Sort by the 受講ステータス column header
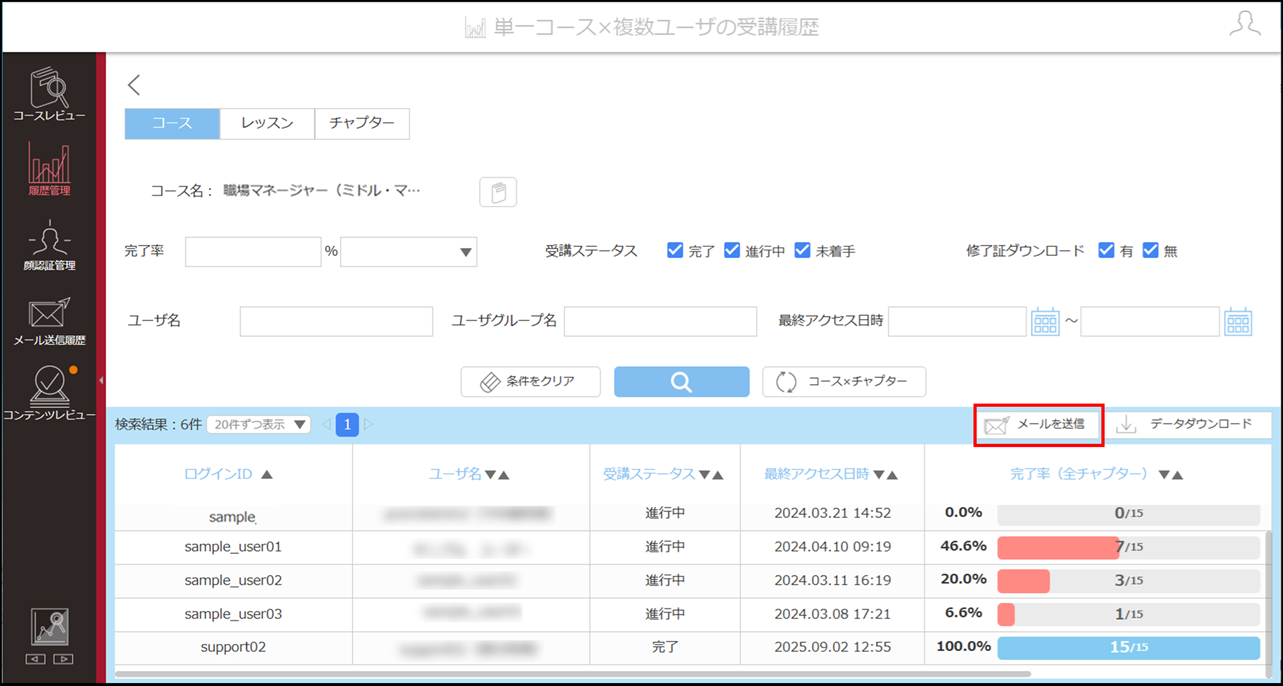The width and height of the screenshot is (1283, 686). [x=663, y=475]
